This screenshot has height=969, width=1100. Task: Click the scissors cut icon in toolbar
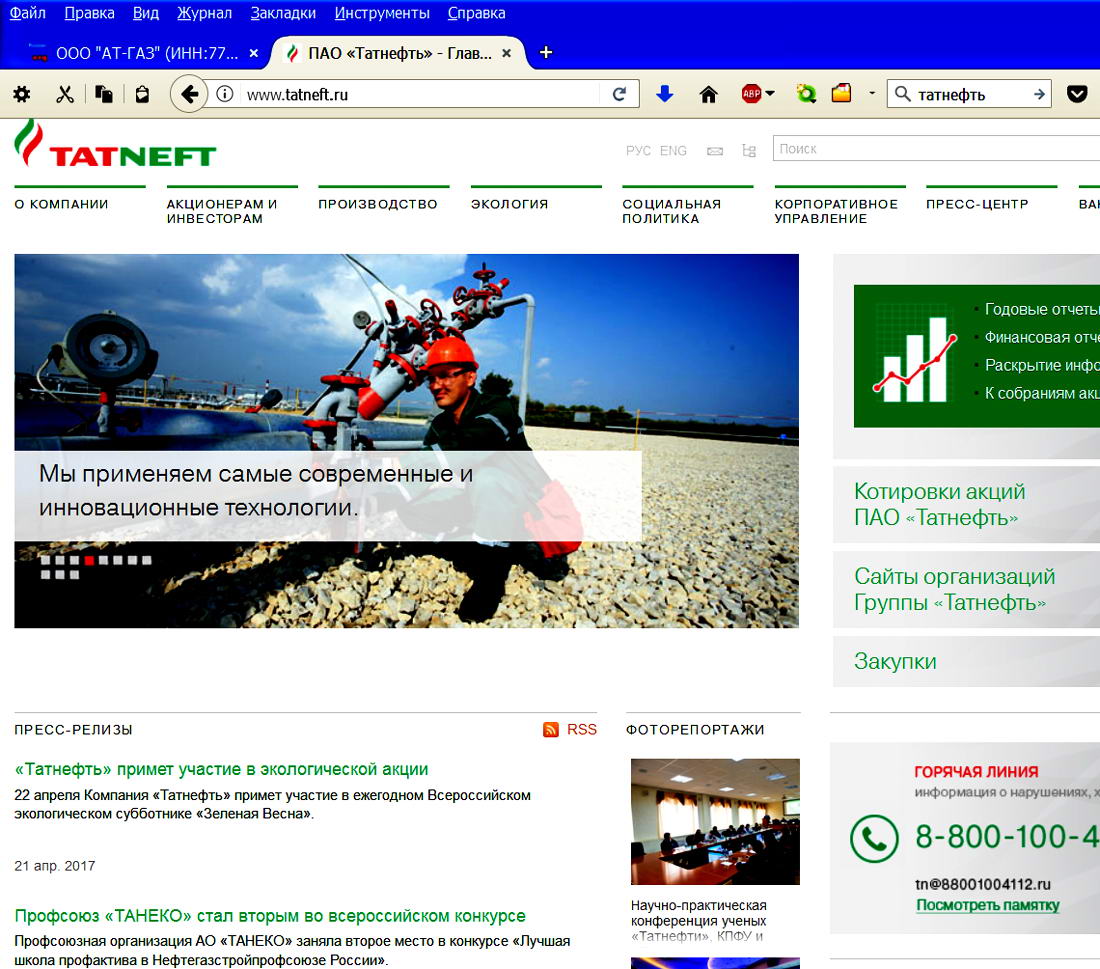(x=65, y=94)
